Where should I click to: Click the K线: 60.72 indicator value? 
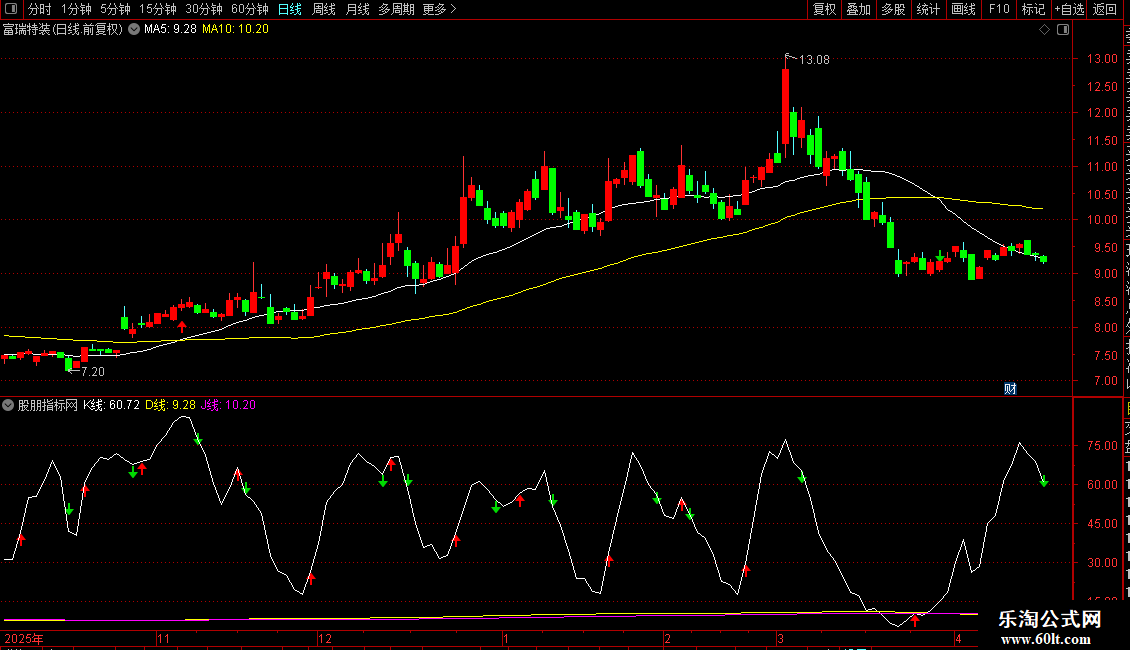(x=112, y=405)
